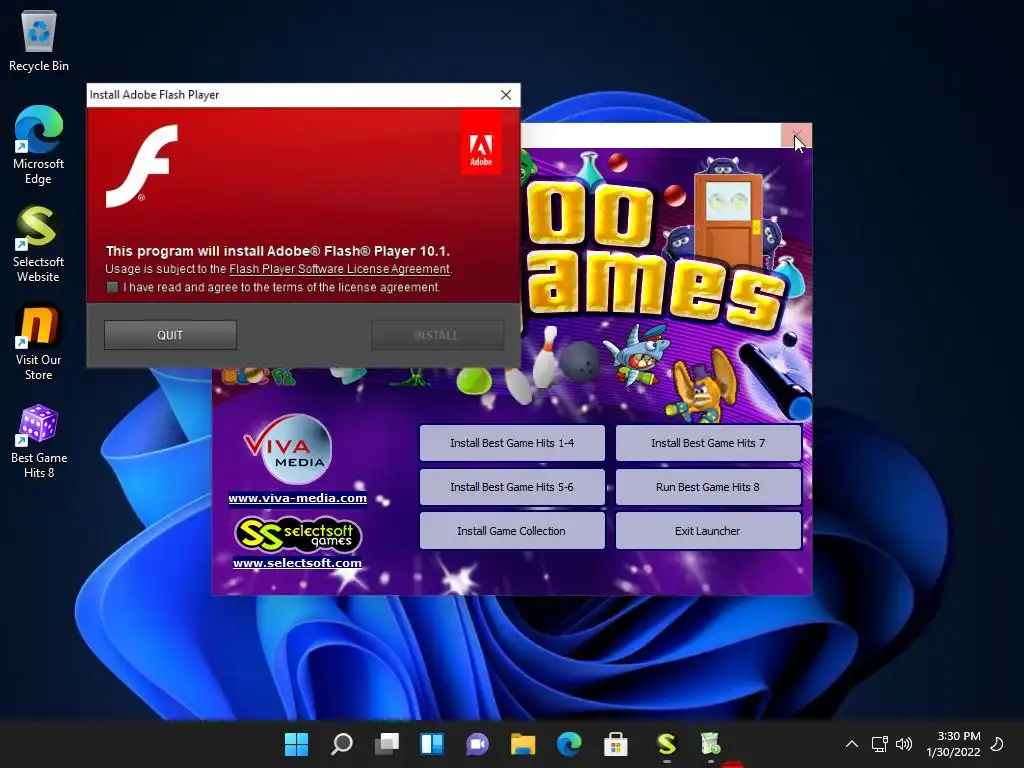Check the license agreement checkbox
Viewport: 1024px width, 768px height.
[112, 287]
